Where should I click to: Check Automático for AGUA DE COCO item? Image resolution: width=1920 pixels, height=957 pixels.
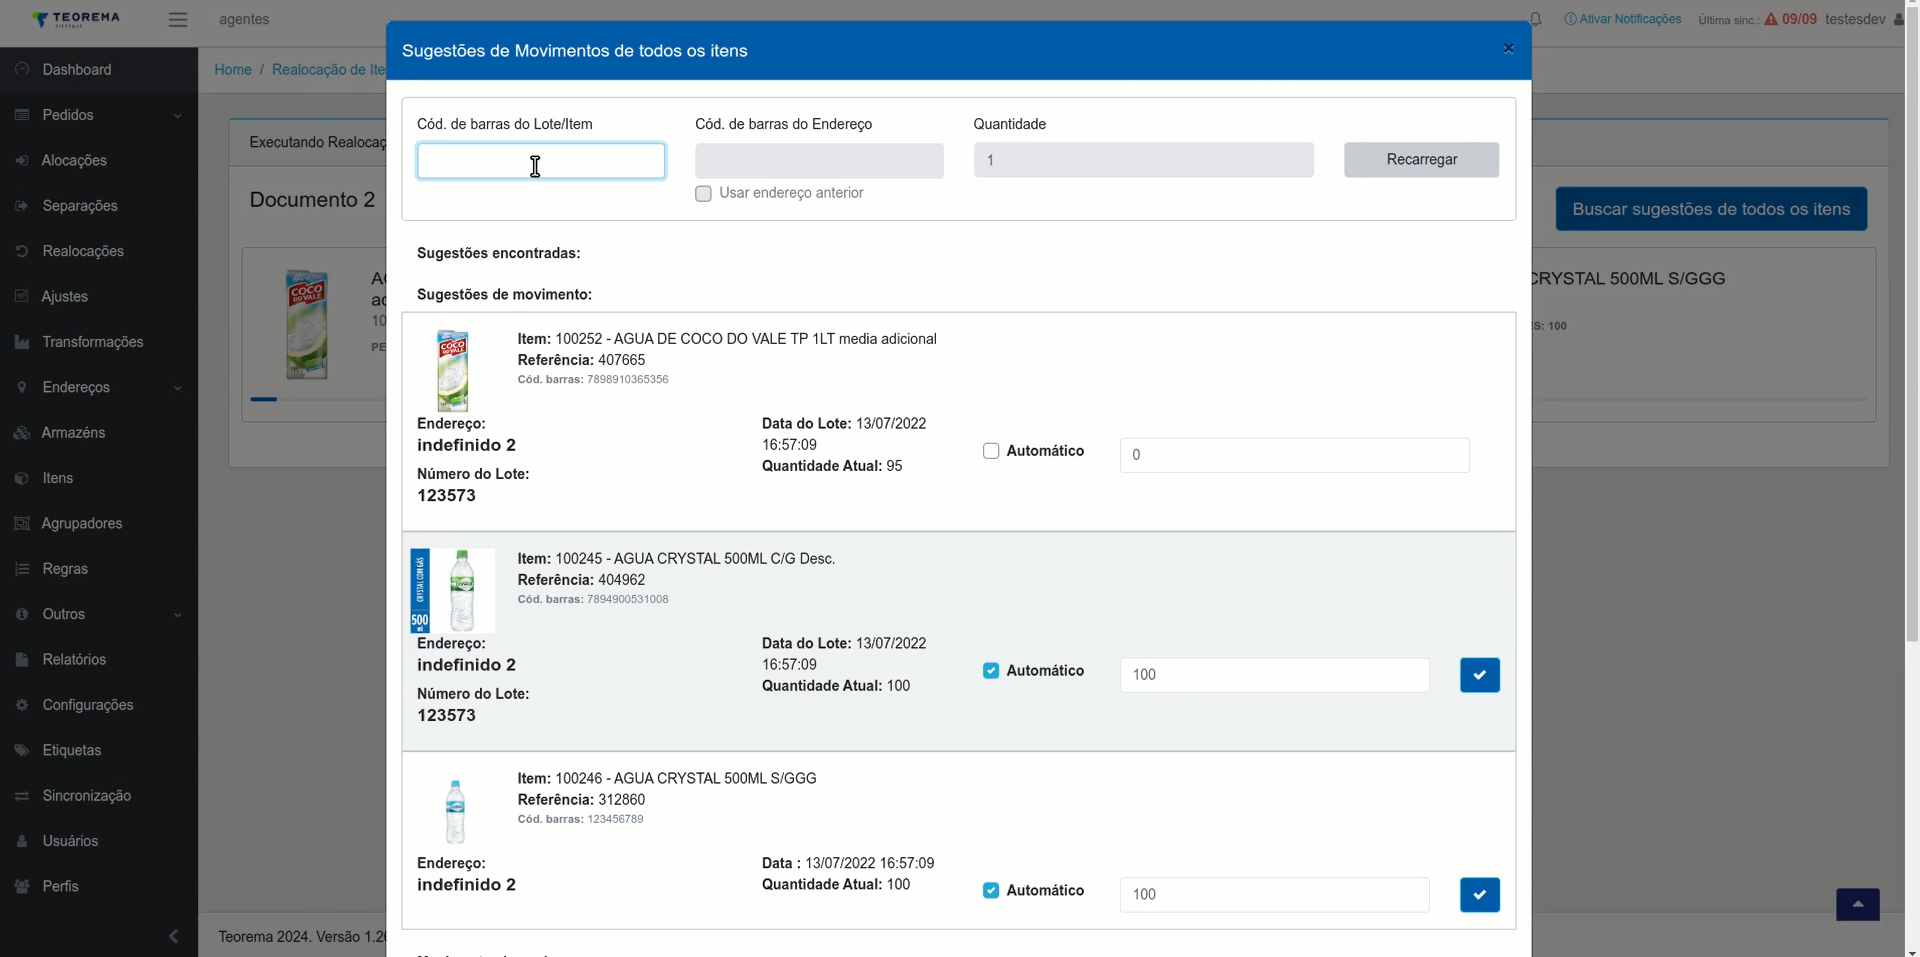tap(991, 451)
